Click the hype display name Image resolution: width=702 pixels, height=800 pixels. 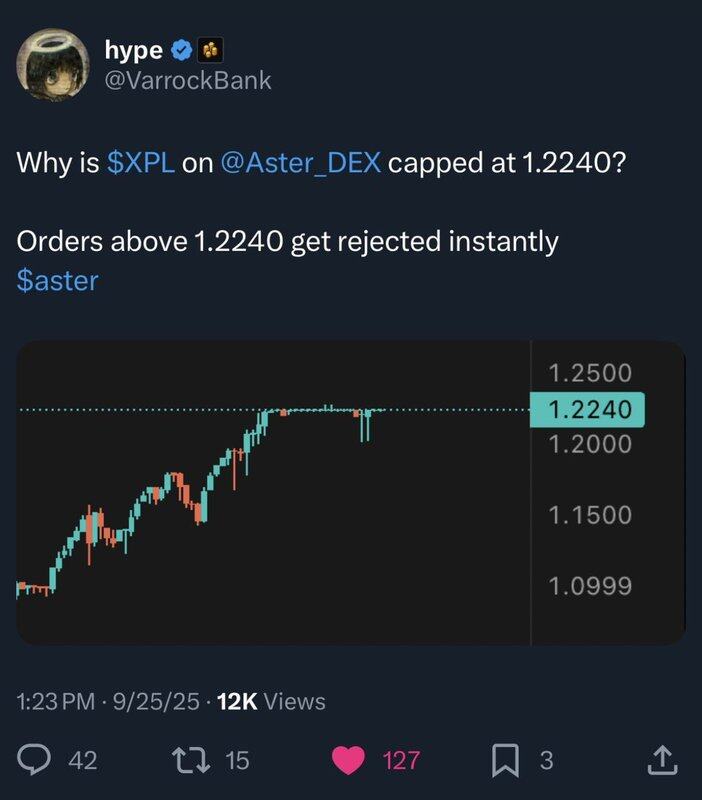134,50
